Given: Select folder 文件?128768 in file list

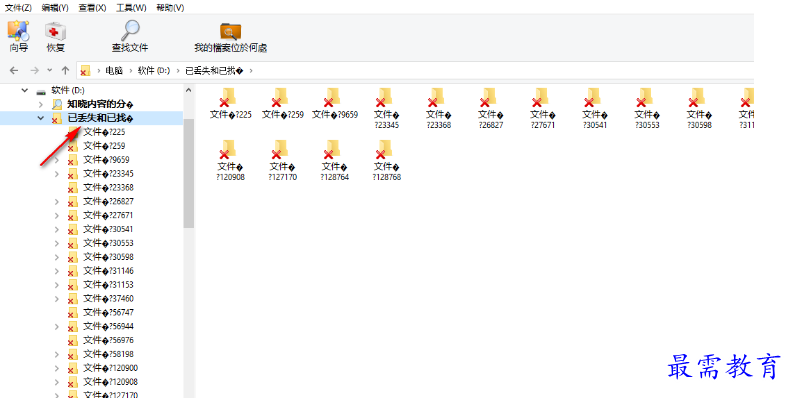Looking at the screenshot, I should [386, 161].
